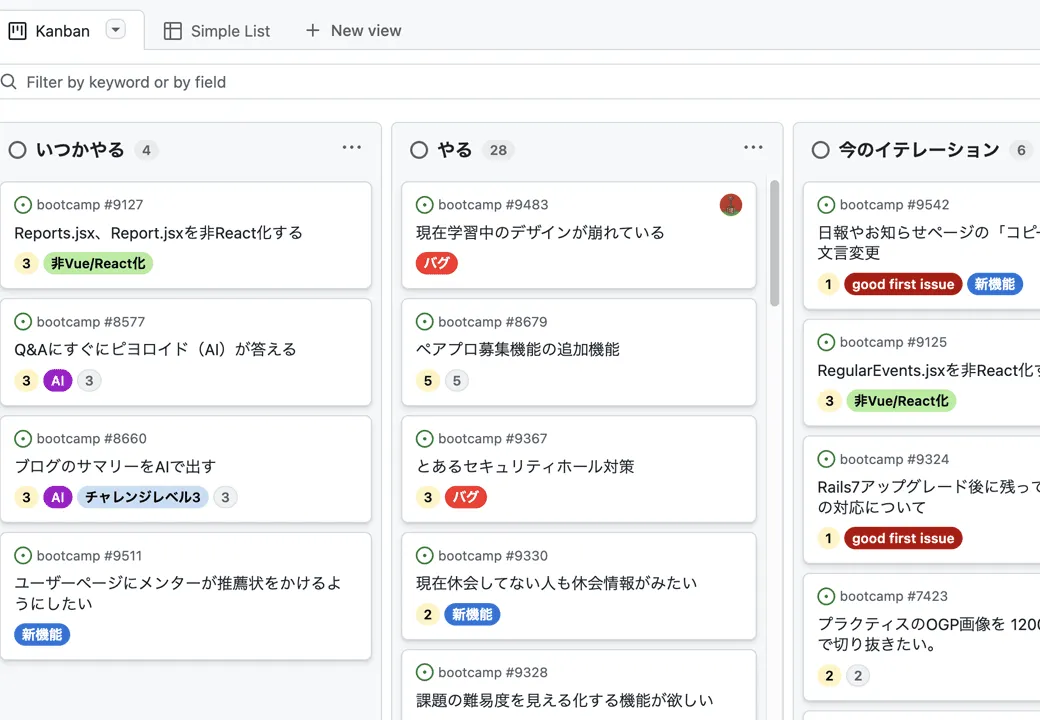1040x720 pixels.
Task: Click the open issue icon for bootcamp #9127
Action: 23,205
